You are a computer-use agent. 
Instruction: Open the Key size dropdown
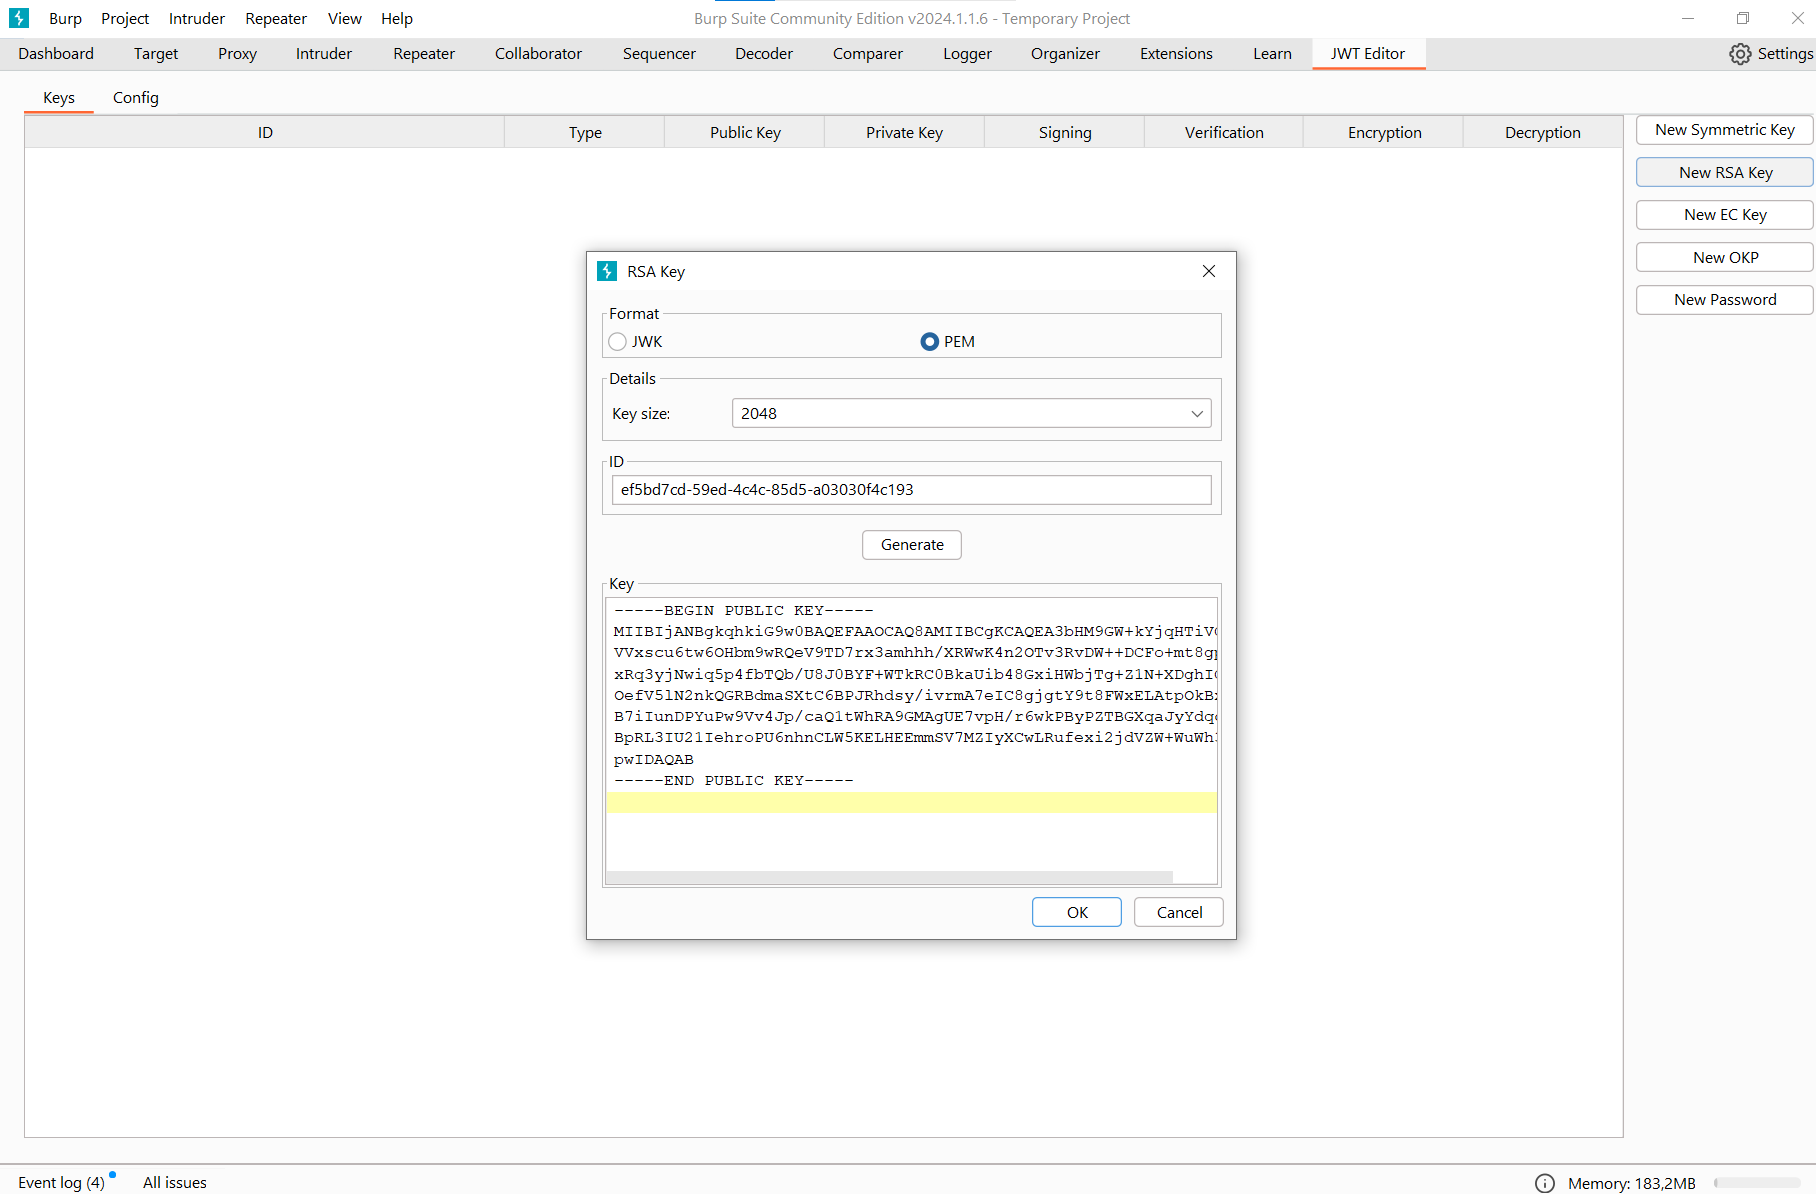[971, 414]
